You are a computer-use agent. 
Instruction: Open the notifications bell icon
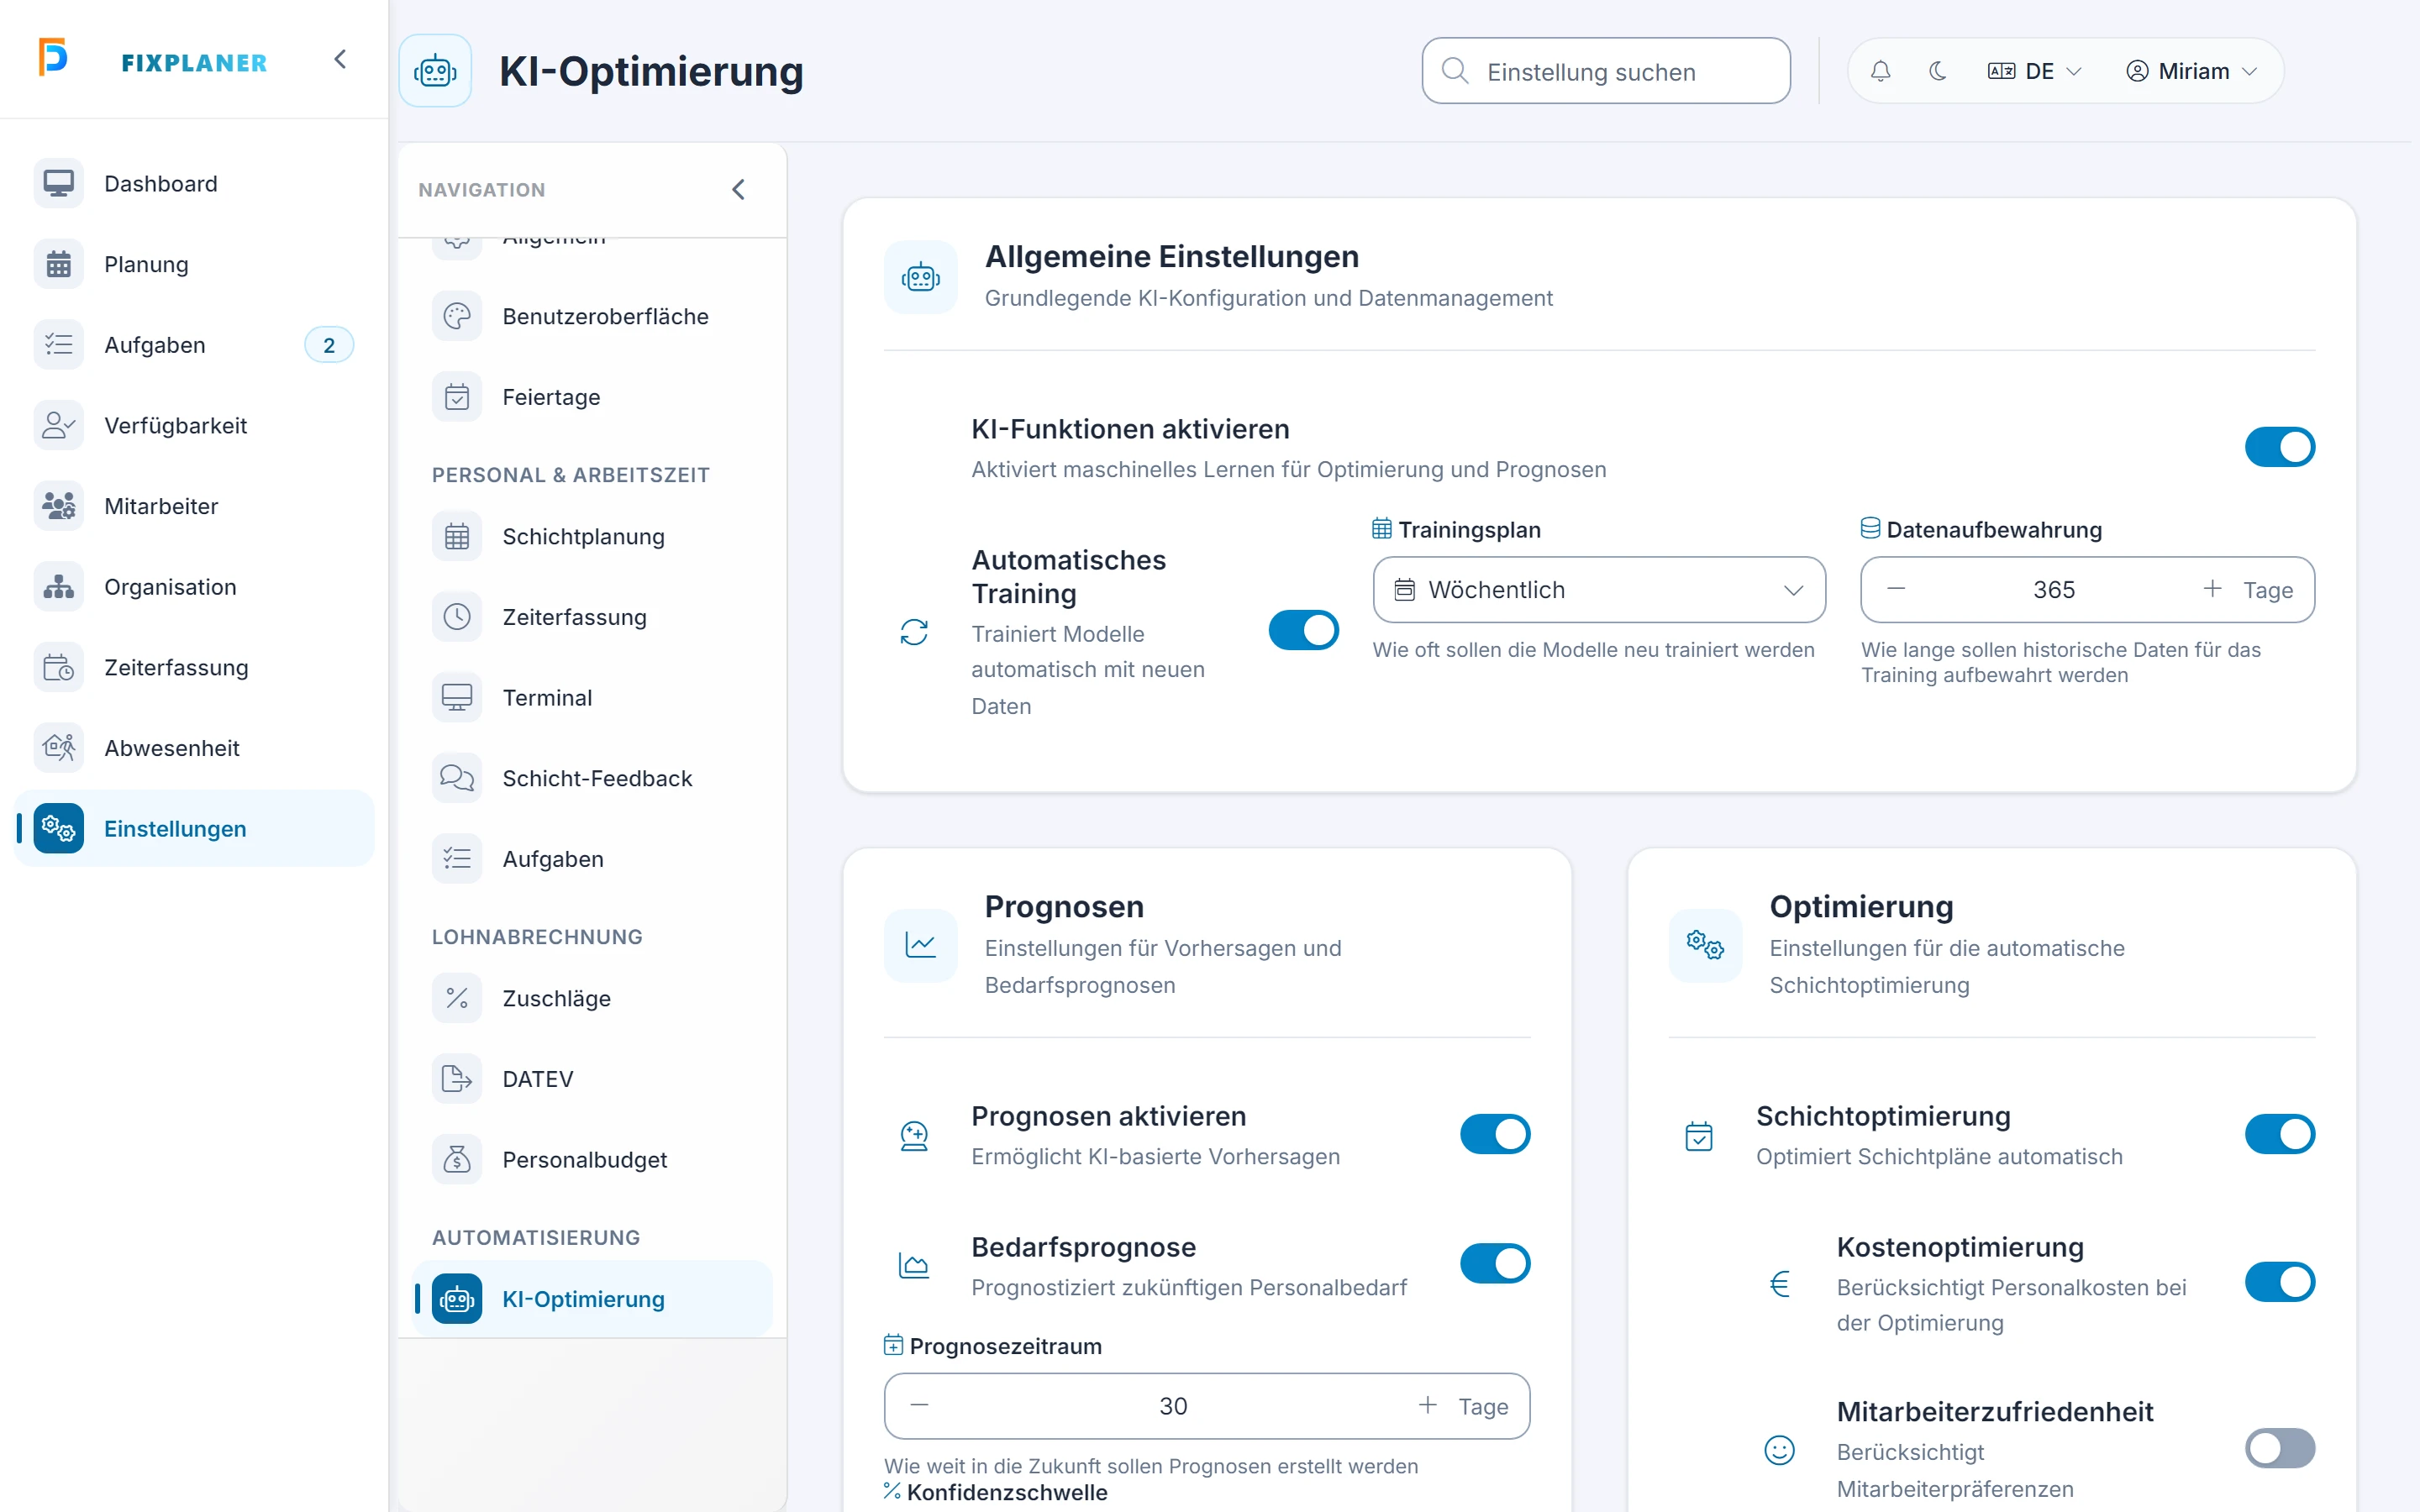click(x=1880, y=71)
